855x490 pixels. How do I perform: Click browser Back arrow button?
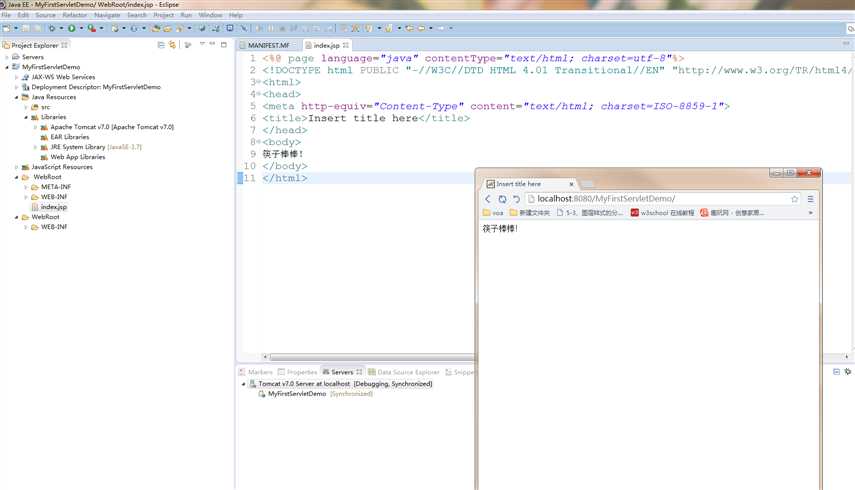pos(488,199)
